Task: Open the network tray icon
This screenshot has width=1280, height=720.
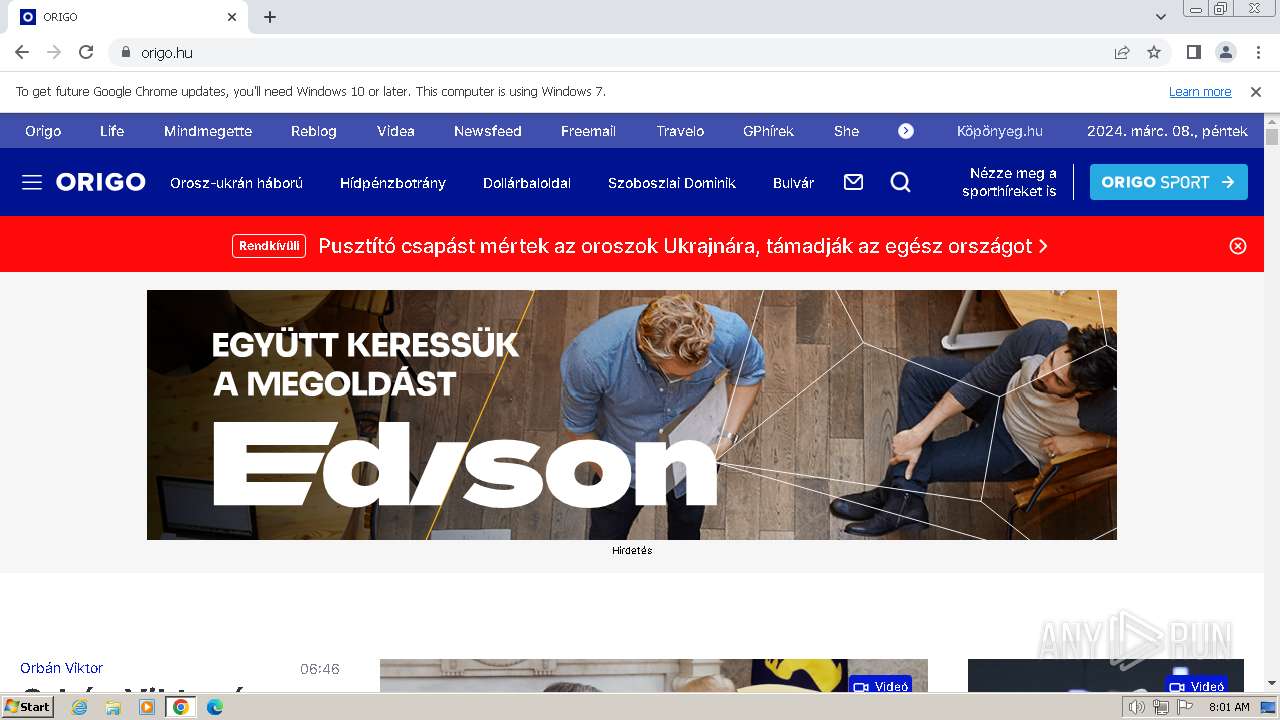Action: point(1160,707)
